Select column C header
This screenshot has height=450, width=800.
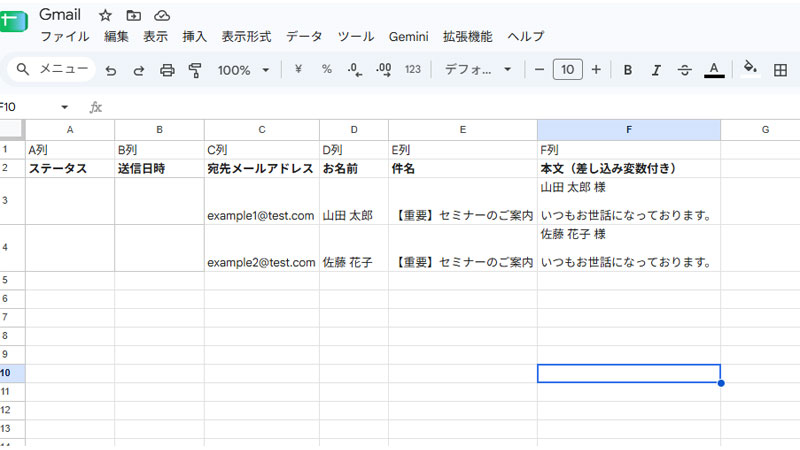coord(262,130)
